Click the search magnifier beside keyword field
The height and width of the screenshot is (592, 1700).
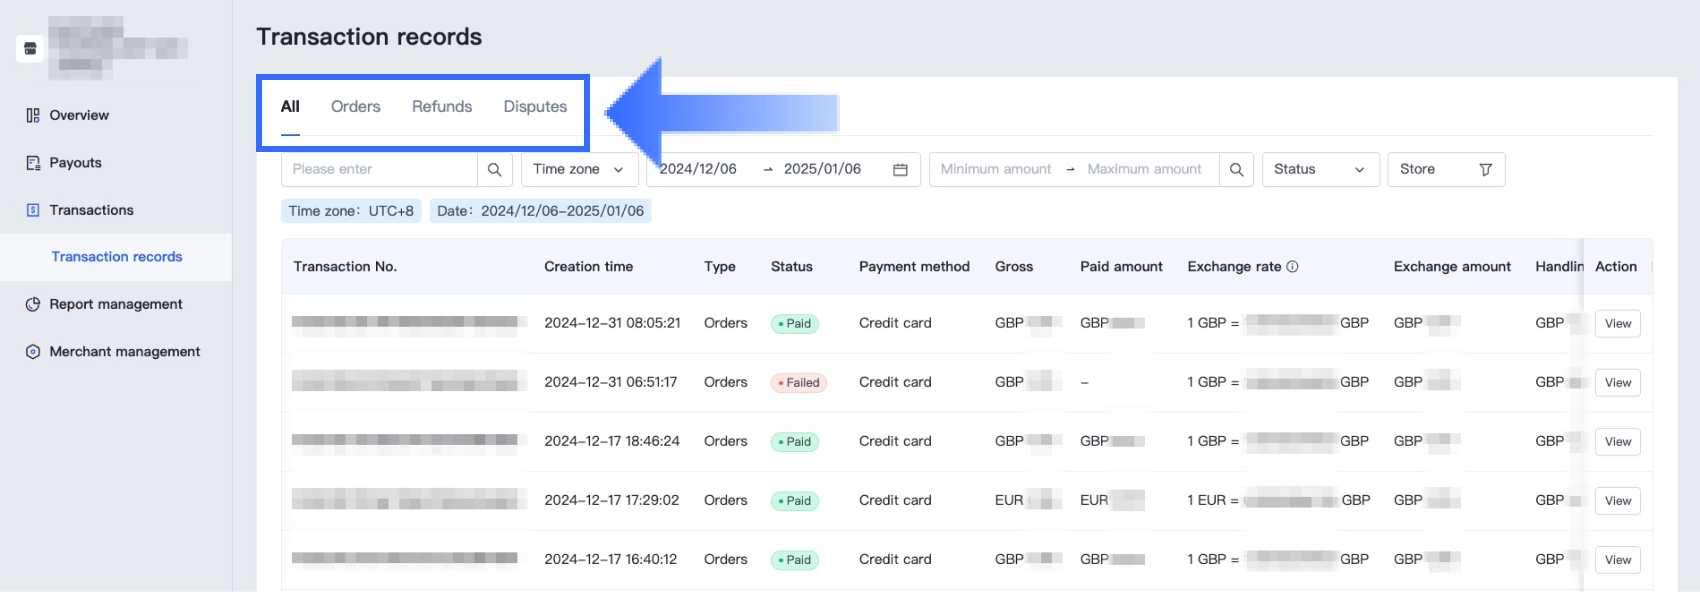click(x=494, y=170)
